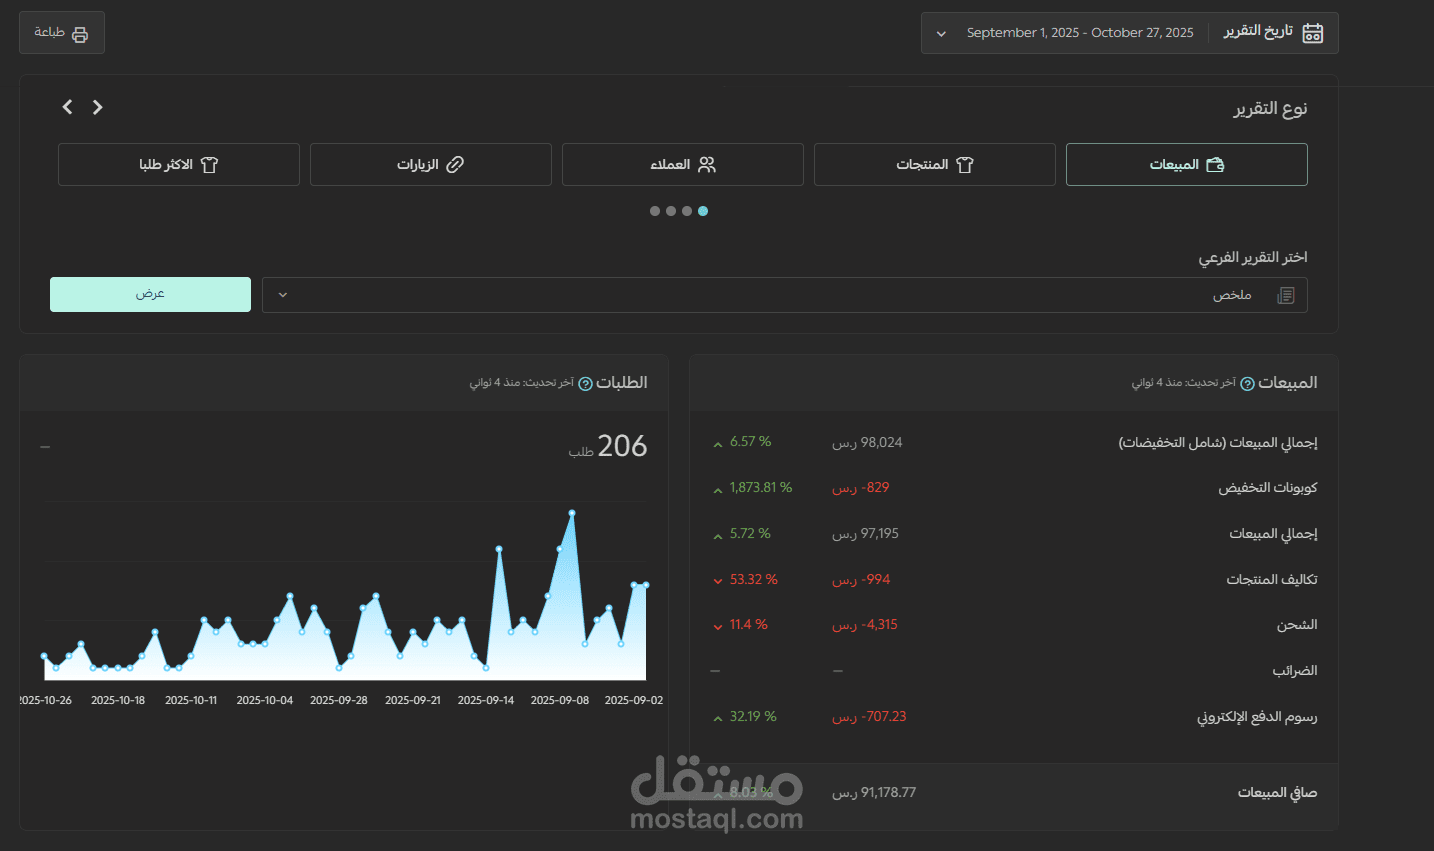
Task: Click the صافي المبيعات row label
Action: click(x=1278, y=793)
